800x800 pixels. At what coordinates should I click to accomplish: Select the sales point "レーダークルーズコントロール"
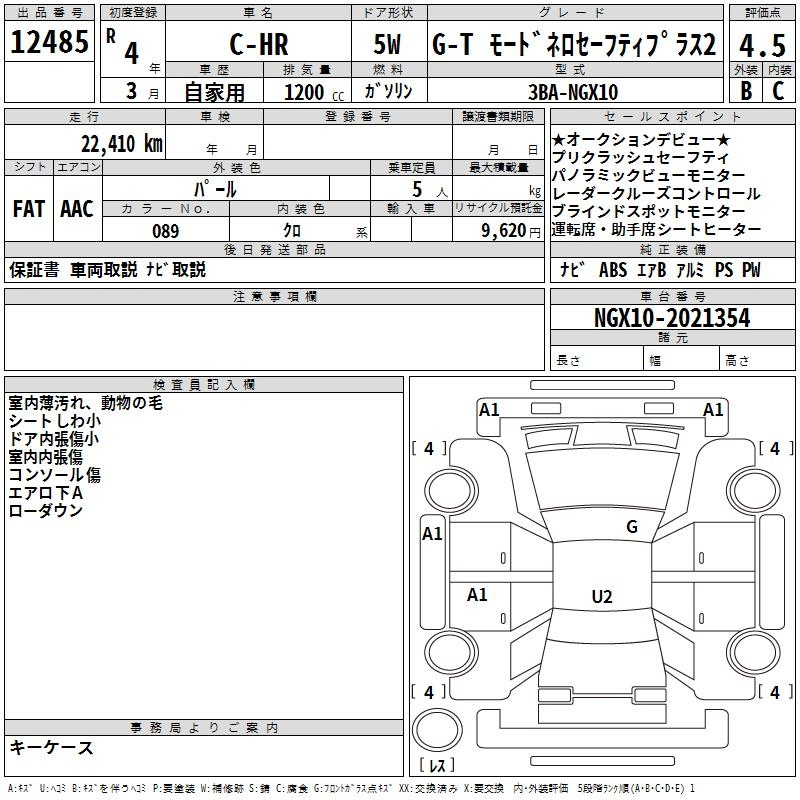[656, 193]
